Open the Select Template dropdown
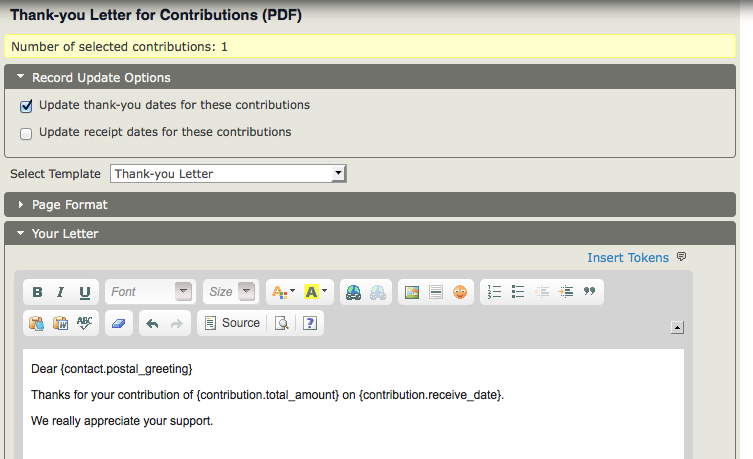The image size is (753, 459). (228, 174)
